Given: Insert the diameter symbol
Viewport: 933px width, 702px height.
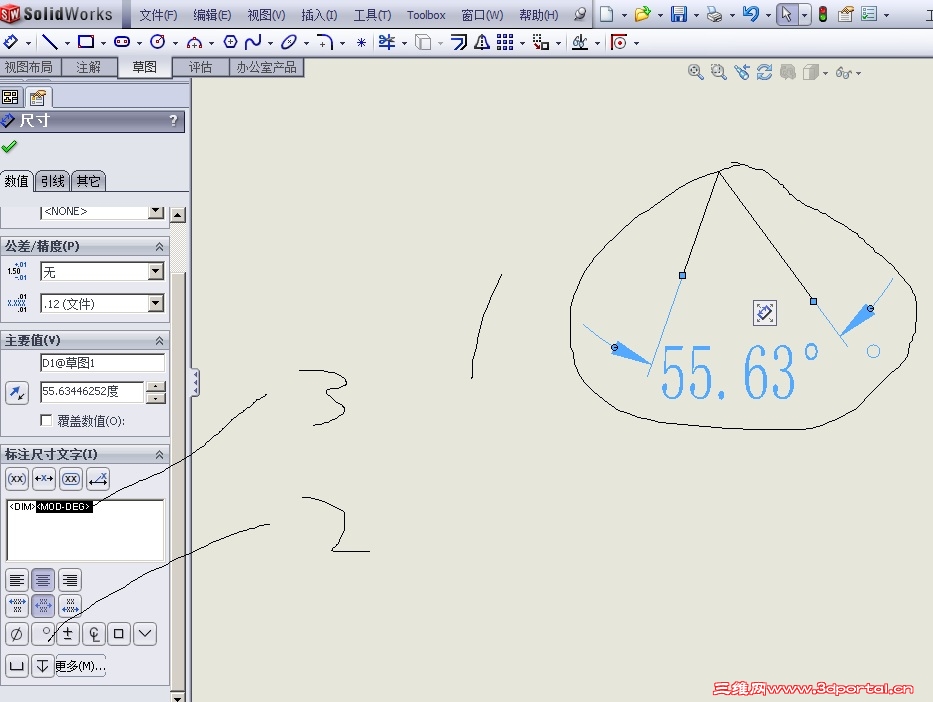Looking at the screenshot, I should pyautogui.click(x=17, y=634).
